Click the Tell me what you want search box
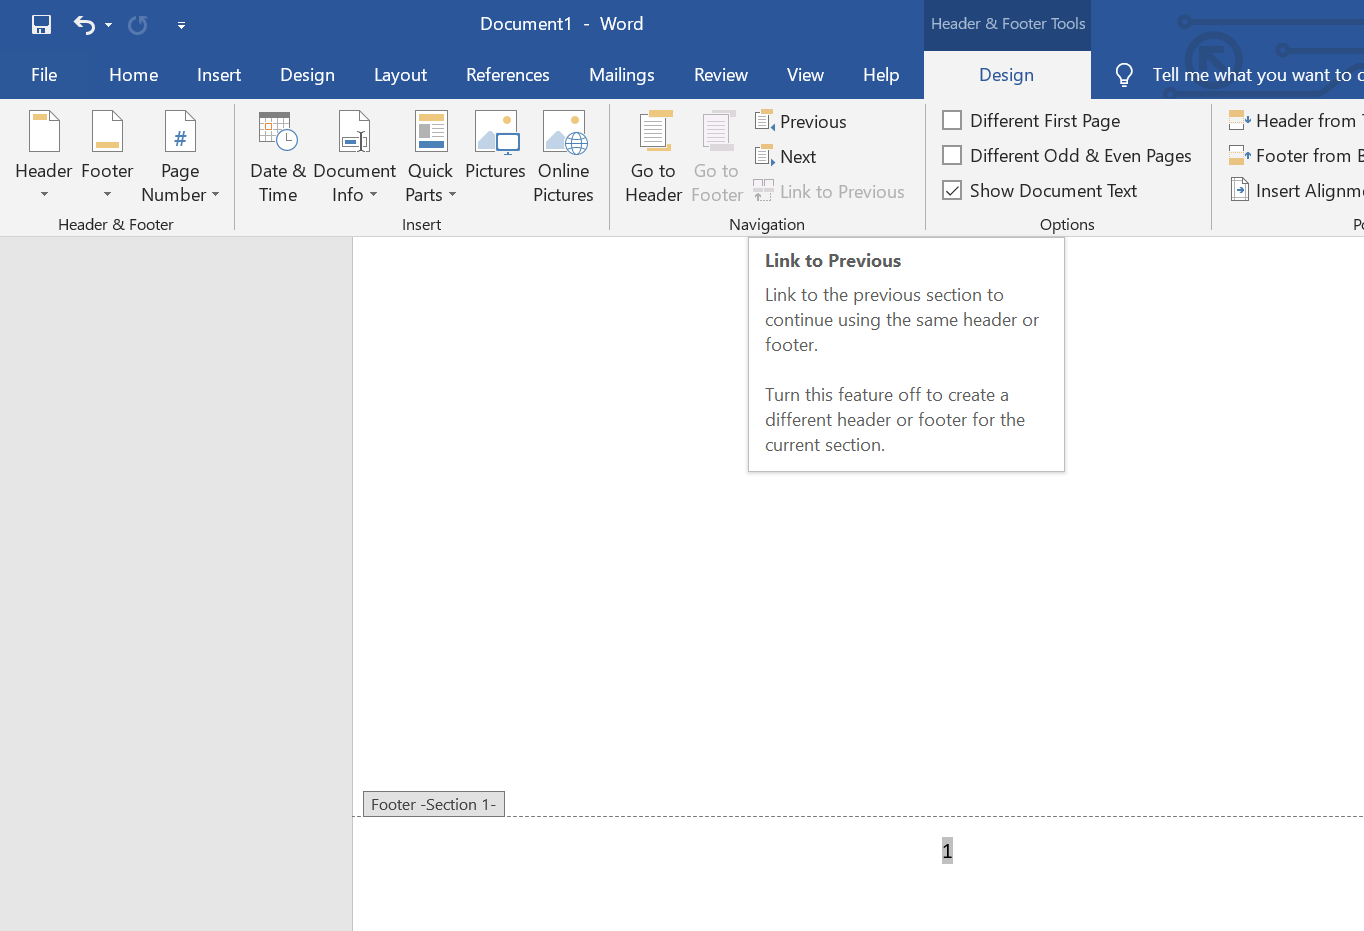The height and width of the screenshot is (931, 1364). pyautogui.click(x=1258, y=75)
